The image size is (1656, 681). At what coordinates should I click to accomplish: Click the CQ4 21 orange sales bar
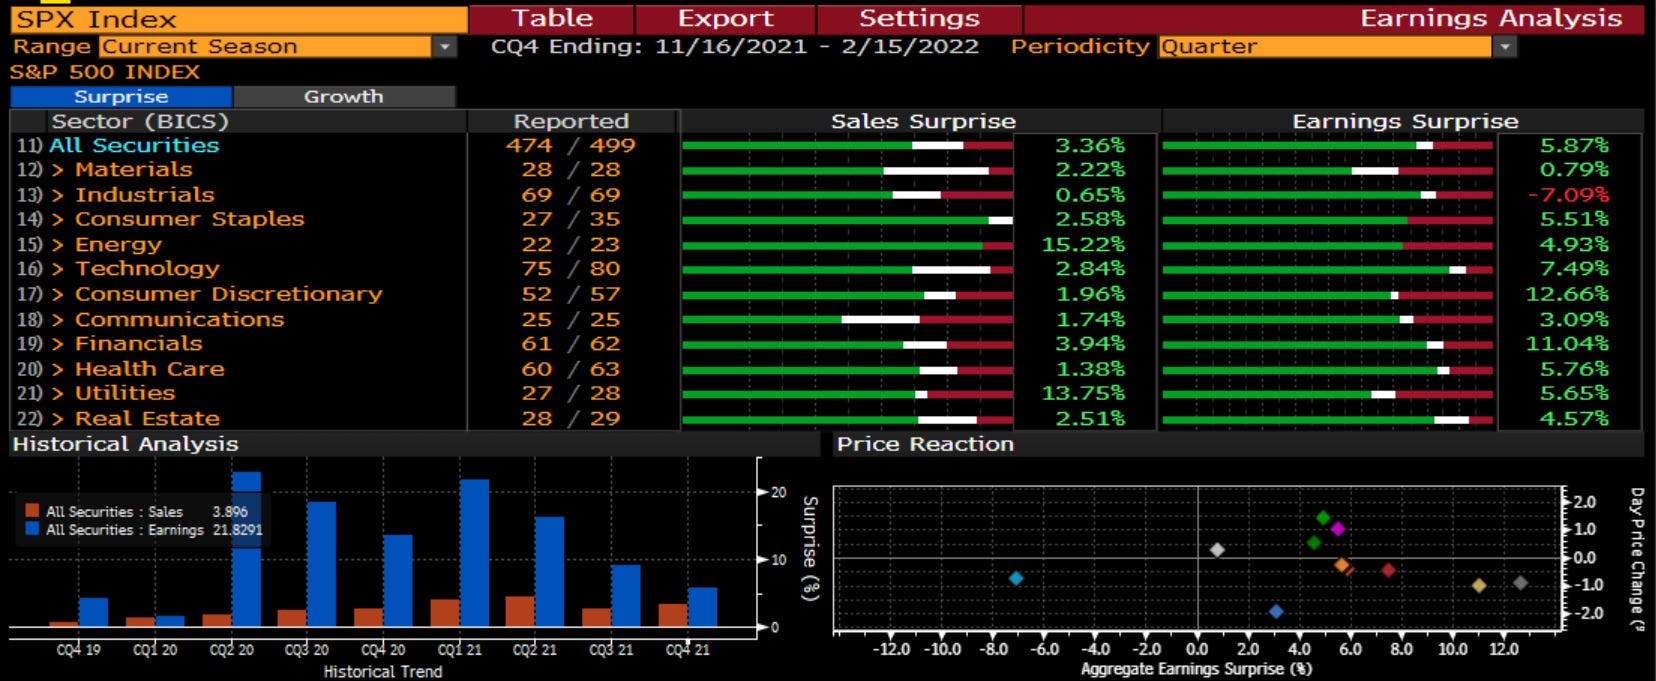673,615
